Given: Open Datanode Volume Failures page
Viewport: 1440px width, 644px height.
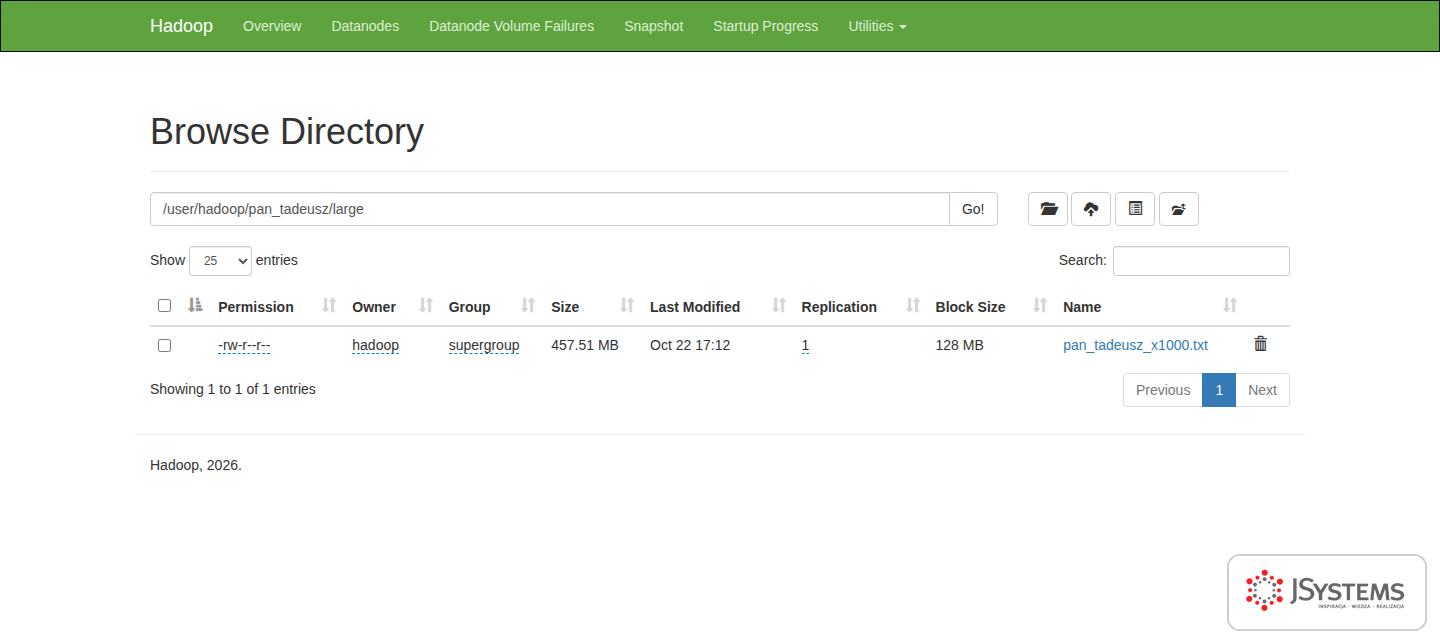Looking at the screenshot, I should point(511,26).
